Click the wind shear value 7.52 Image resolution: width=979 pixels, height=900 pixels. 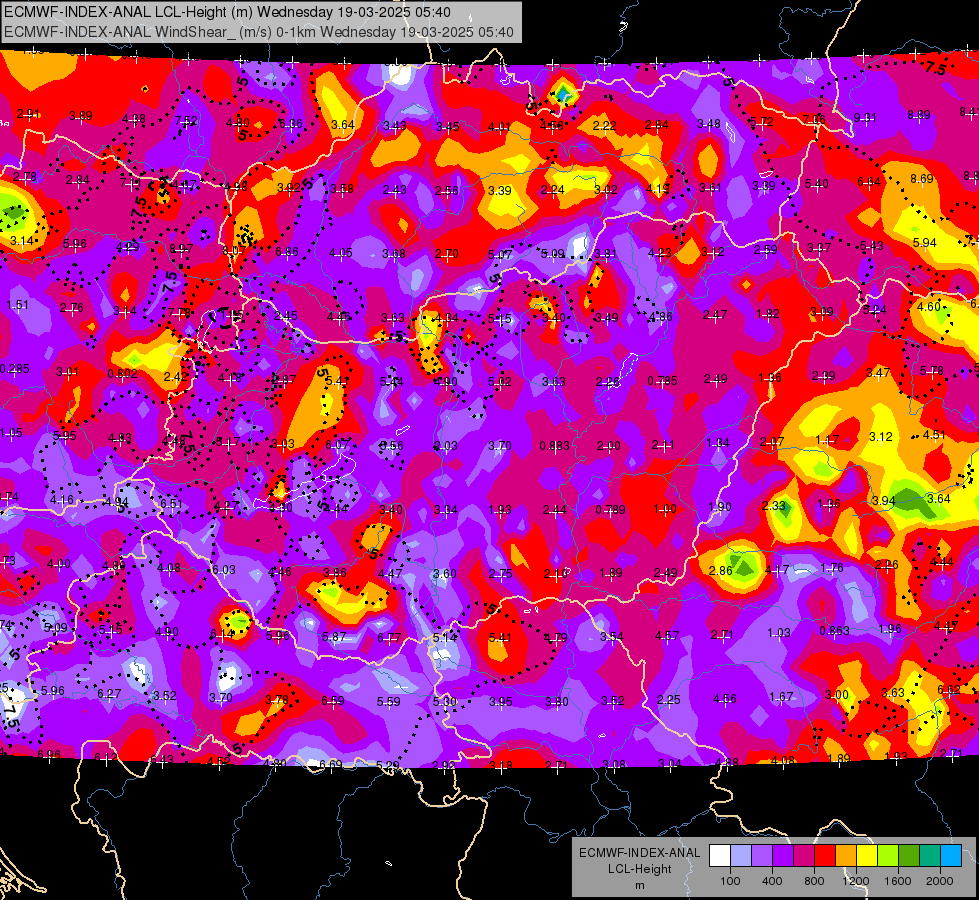click(186, 121)
